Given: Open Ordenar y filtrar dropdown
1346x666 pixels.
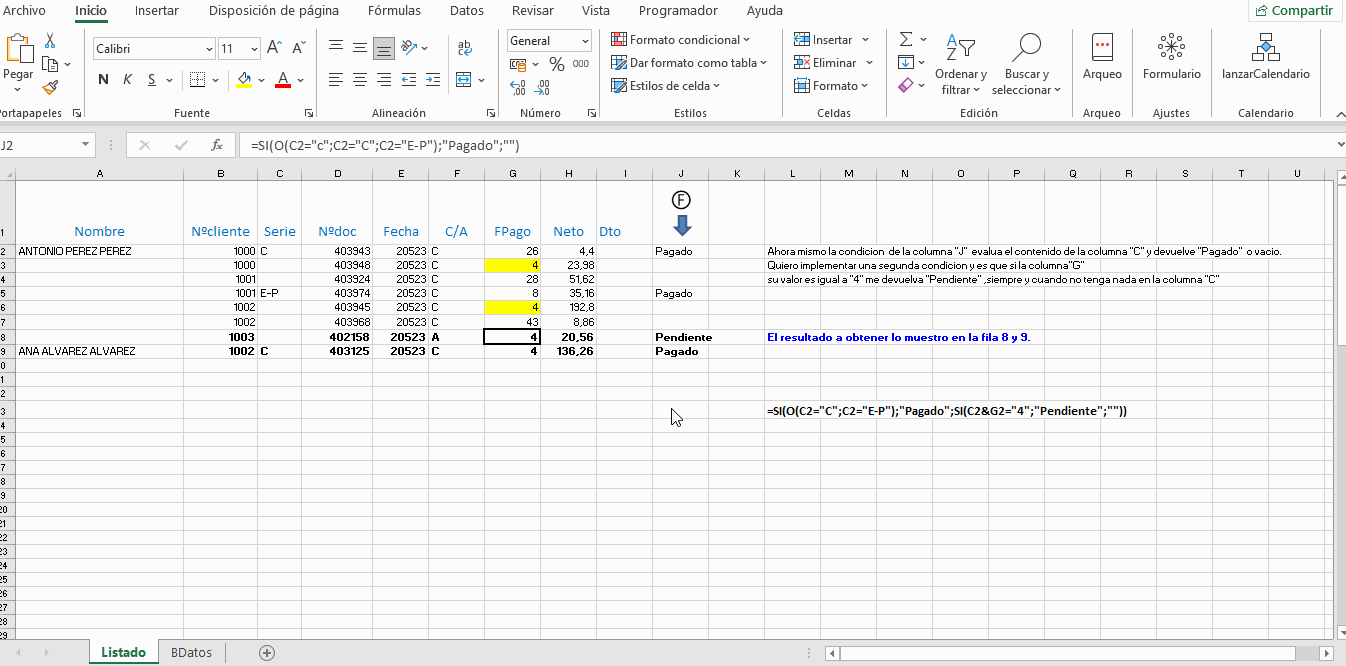Looking at the screenshot, I should (x=961, y=64).
